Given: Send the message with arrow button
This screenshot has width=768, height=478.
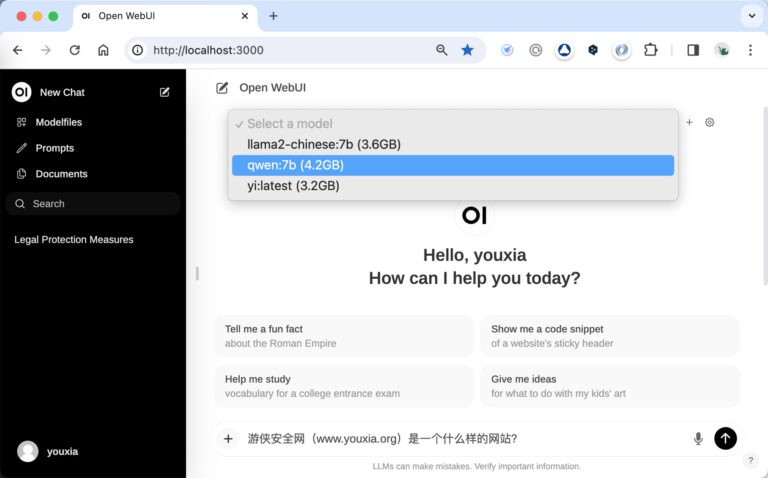Looking at the screenshot, I should 725,438.
